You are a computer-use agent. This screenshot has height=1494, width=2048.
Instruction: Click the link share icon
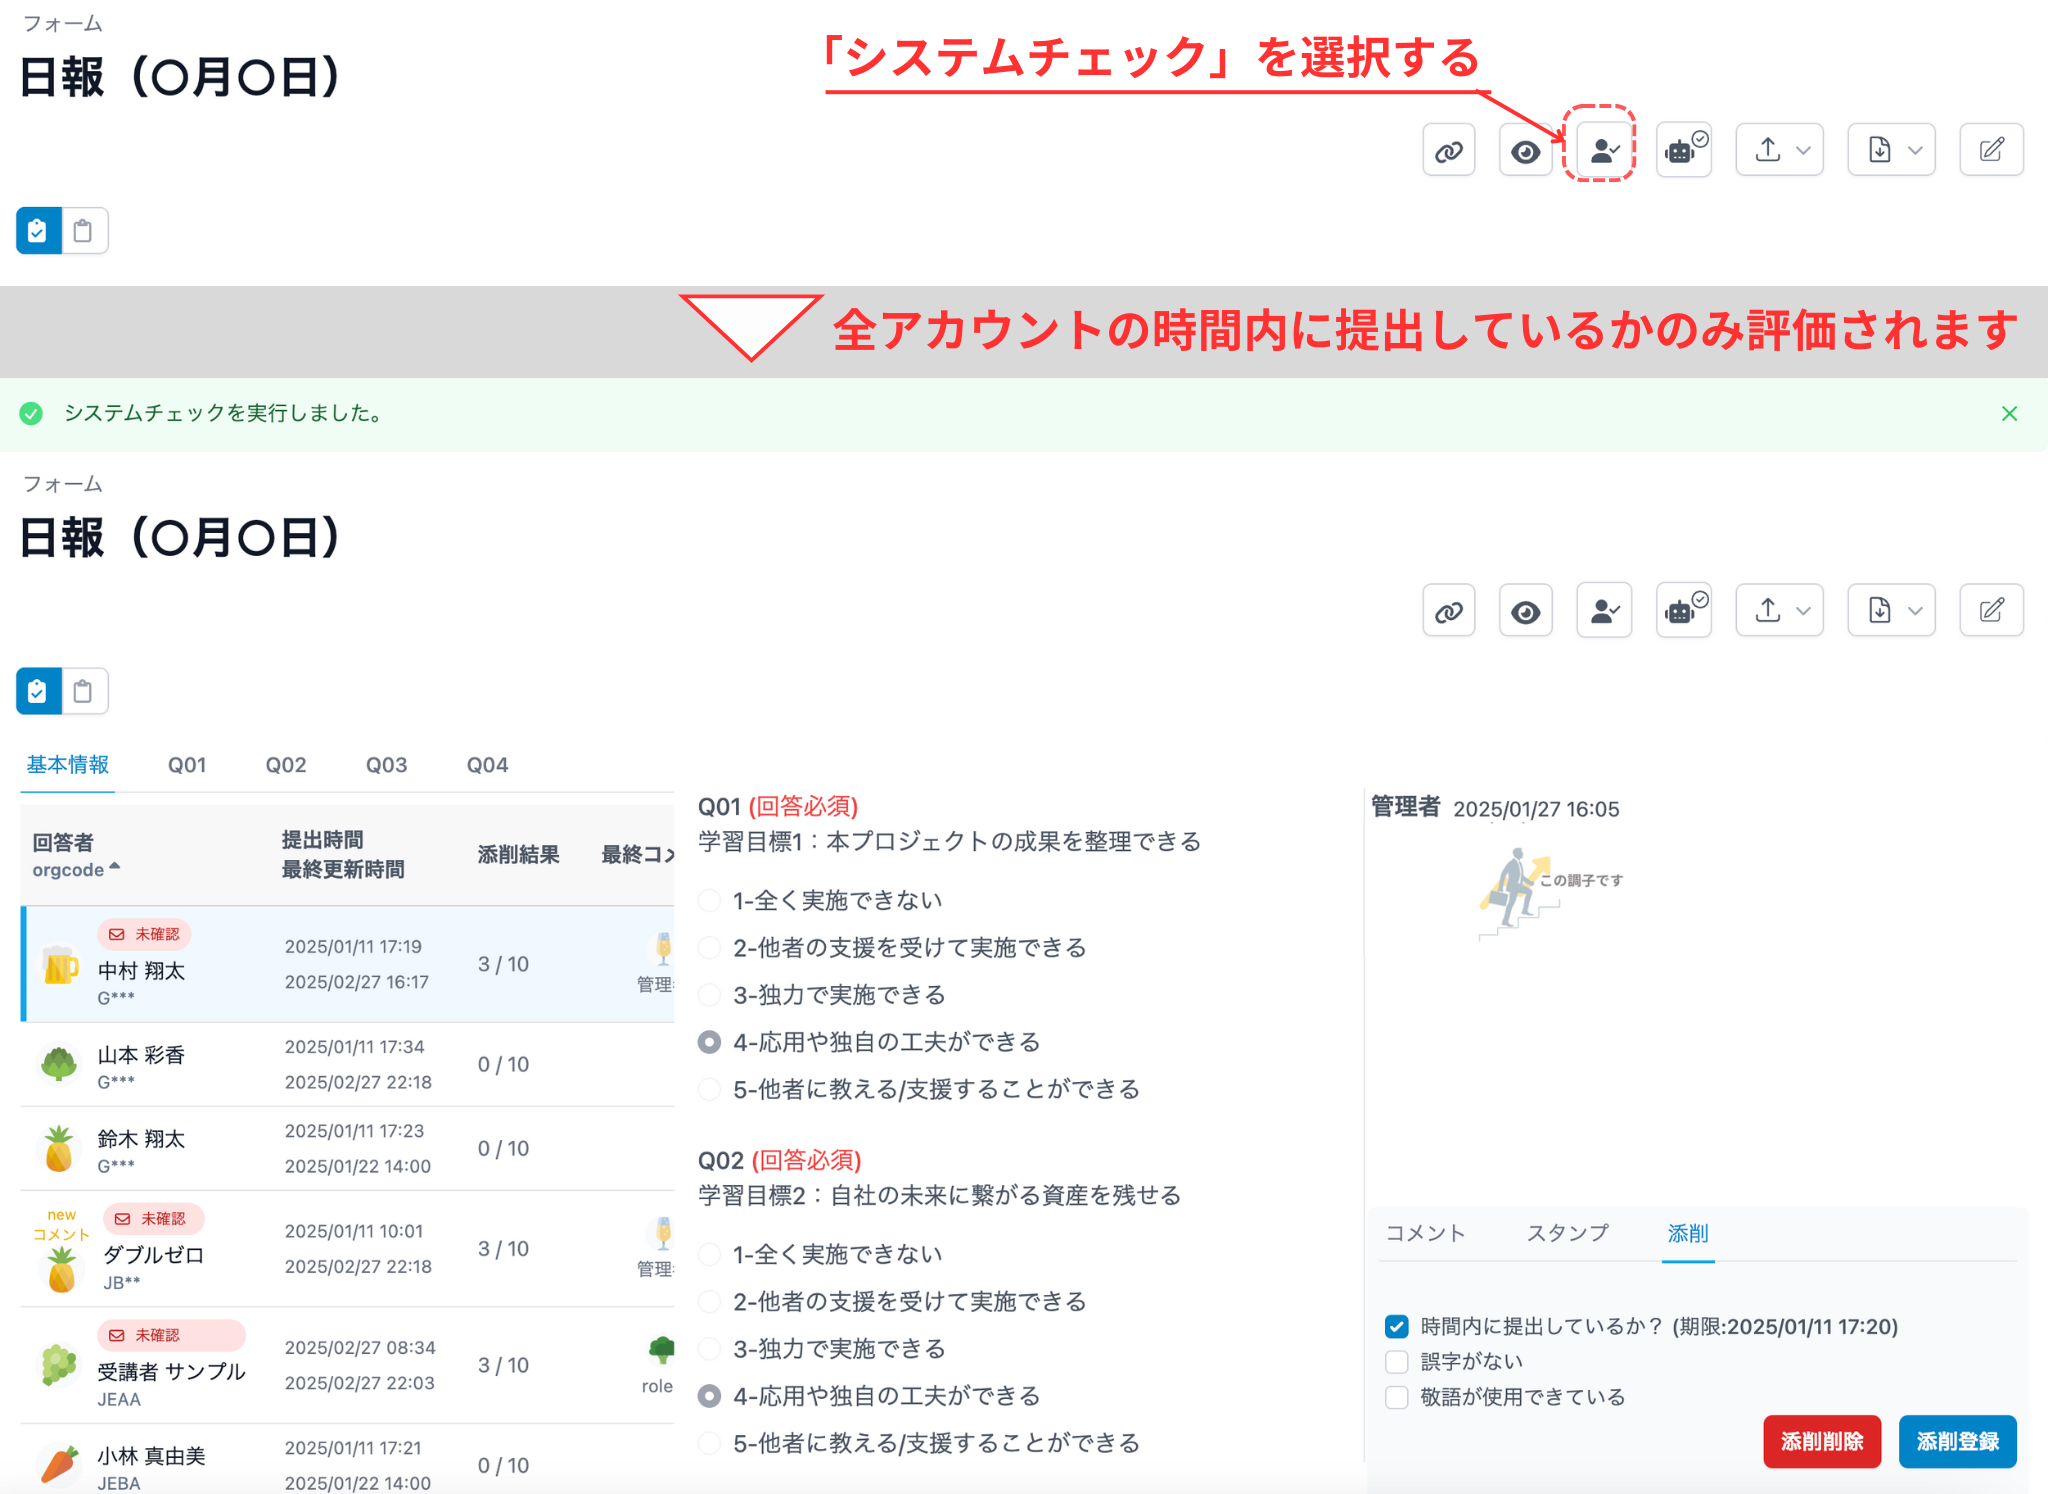(x=1448, y=610)
